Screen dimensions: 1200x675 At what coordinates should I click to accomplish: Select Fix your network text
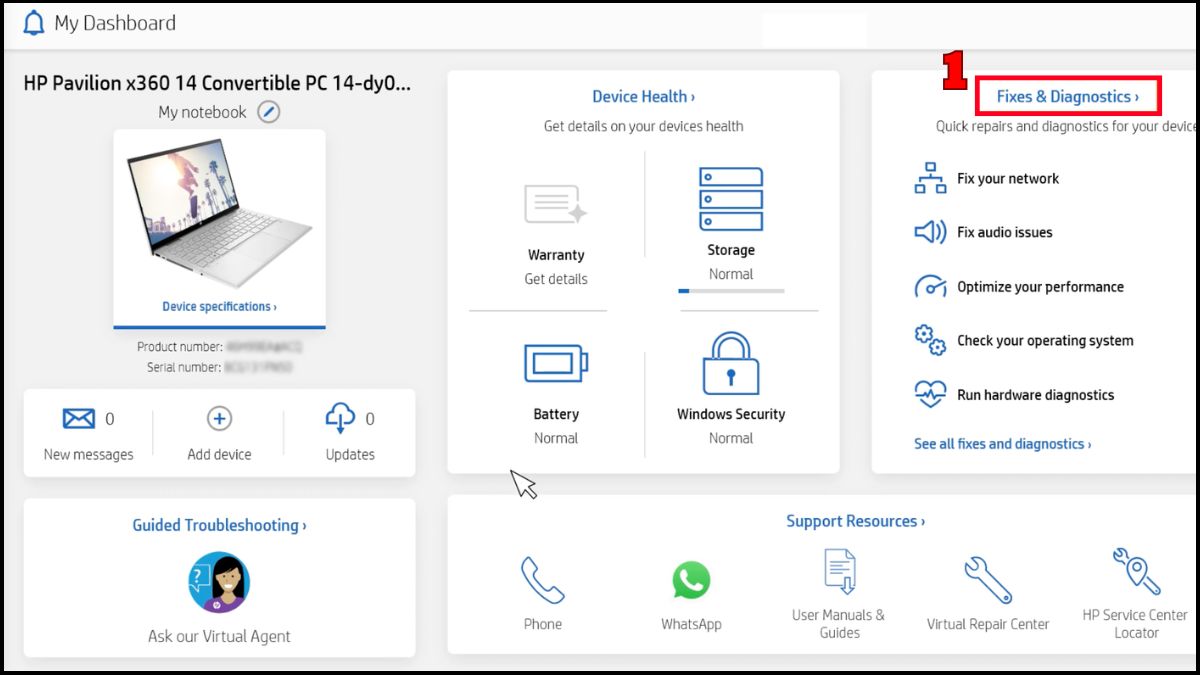[1008, 178]
